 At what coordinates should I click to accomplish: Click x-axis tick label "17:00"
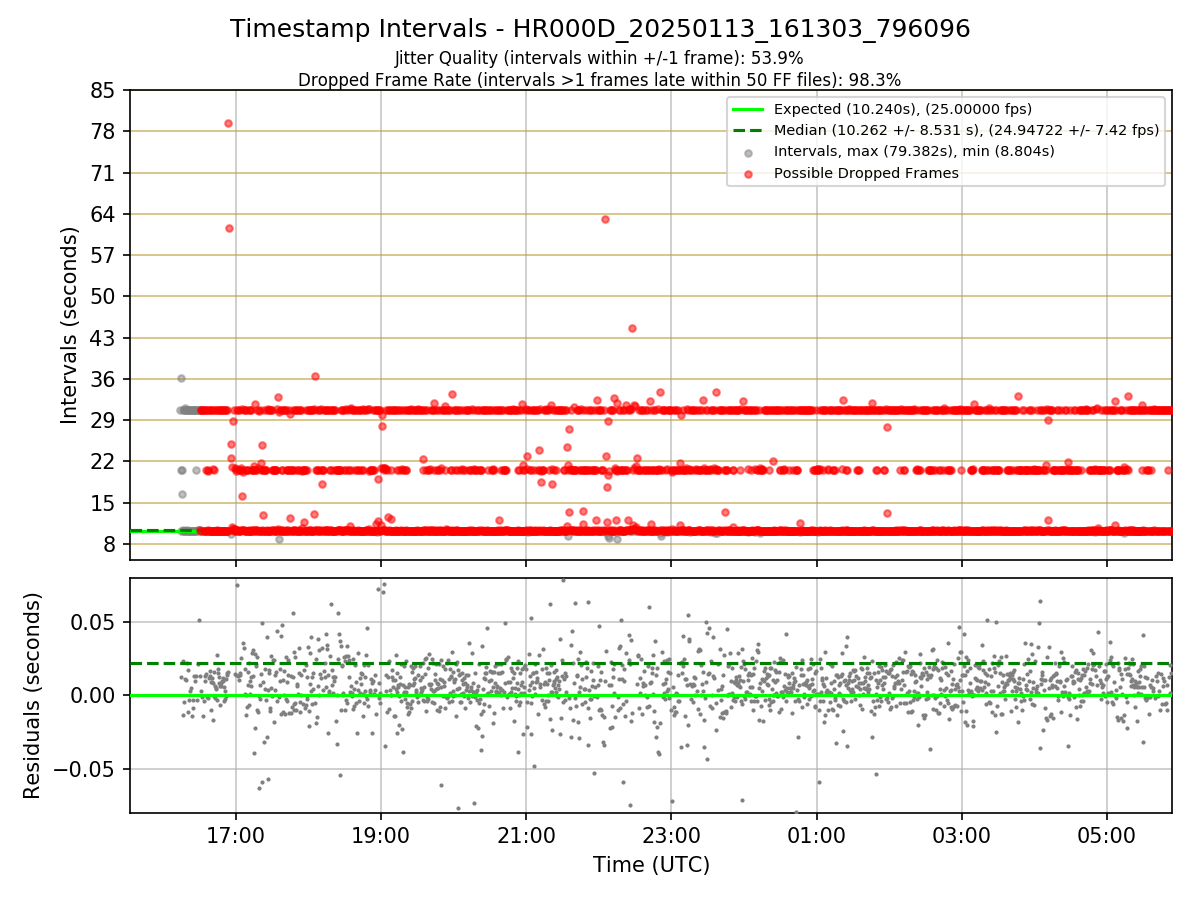point(235,835)
